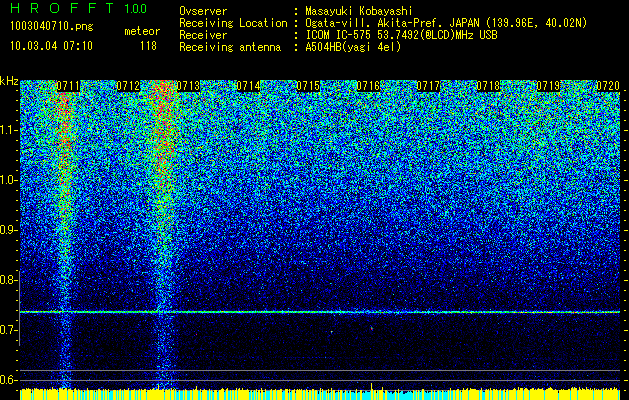Click the 0711 time marker
This screenshot has width=629, height=400.
point(68,86)
